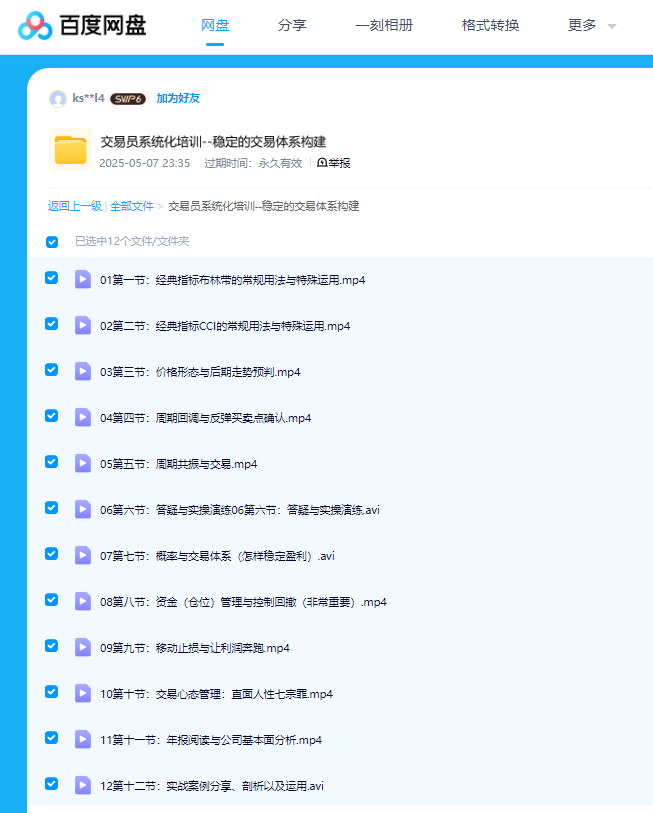Click the video icon for 12第十二节 file
The image size is (653, 813).
coord(84,785)
